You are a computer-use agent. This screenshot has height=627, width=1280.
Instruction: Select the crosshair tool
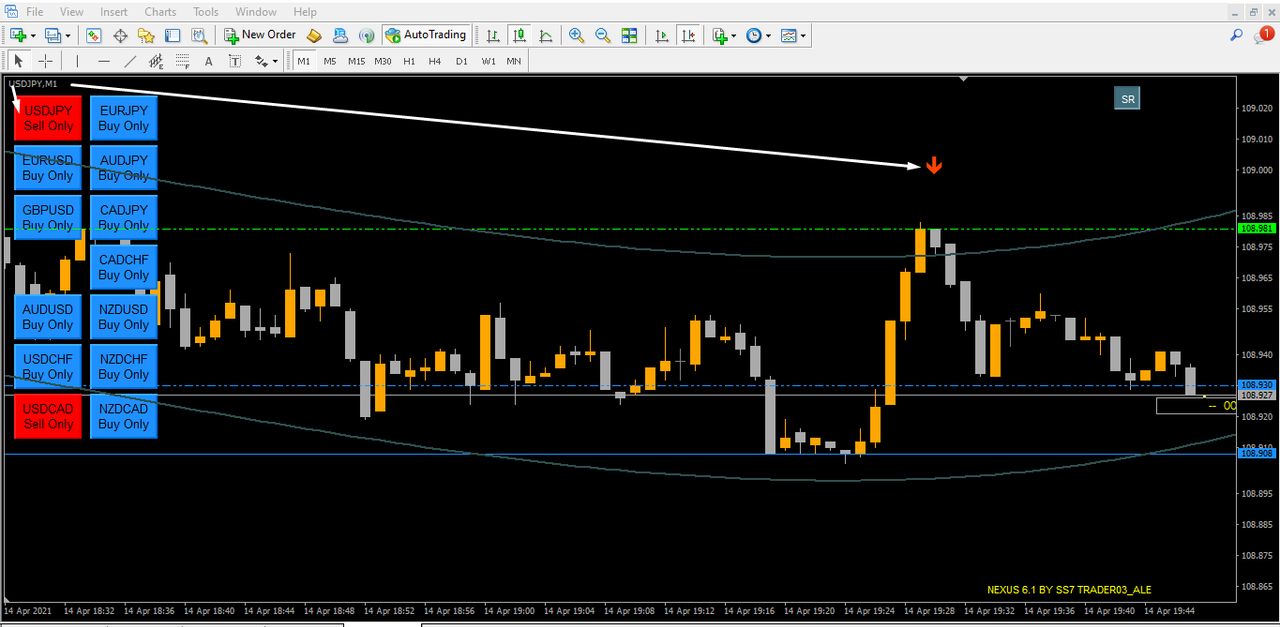click(45, 61)
